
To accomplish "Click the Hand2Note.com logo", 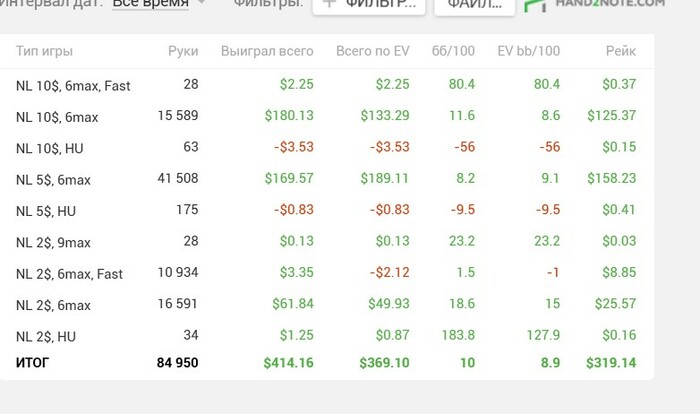I will tap(595, 4).
